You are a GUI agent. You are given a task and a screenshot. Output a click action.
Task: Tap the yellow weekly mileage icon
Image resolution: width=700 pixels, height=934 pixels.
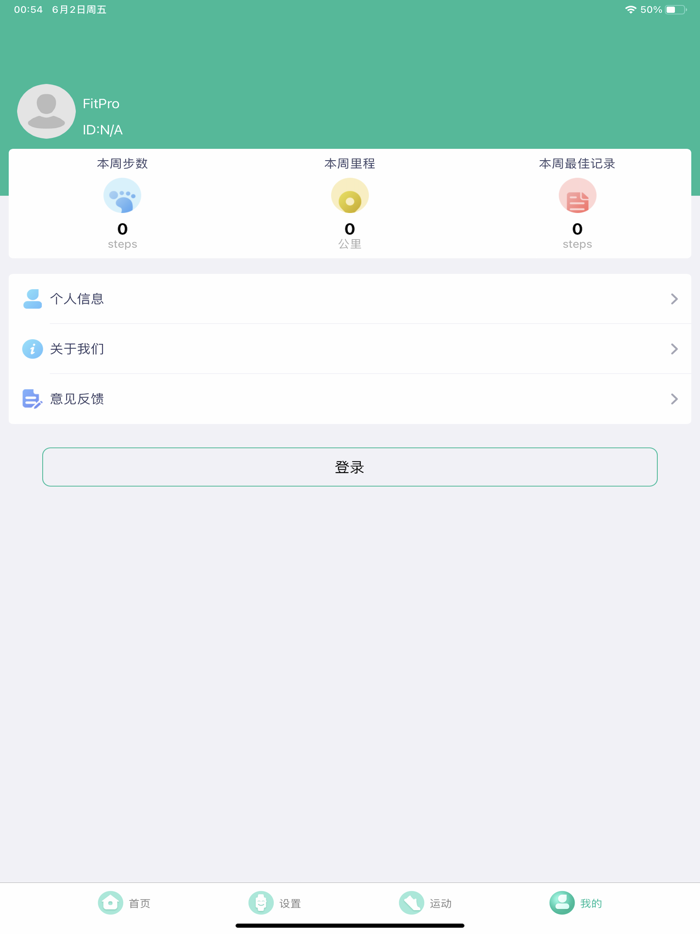pos(350,196)
